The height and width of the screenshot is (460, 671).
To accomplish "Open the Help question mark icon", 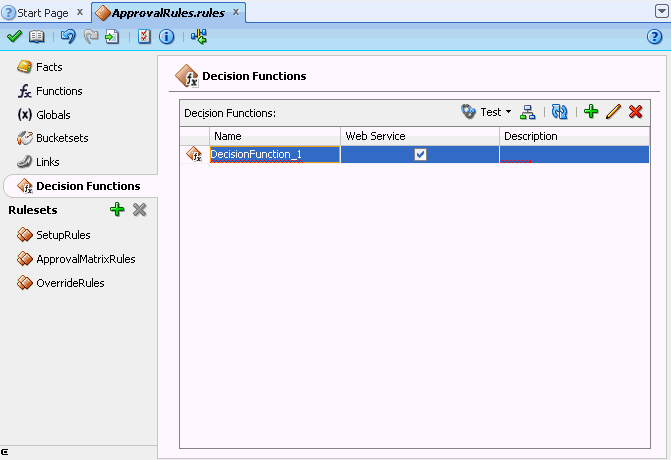I will tap(654, 37).
